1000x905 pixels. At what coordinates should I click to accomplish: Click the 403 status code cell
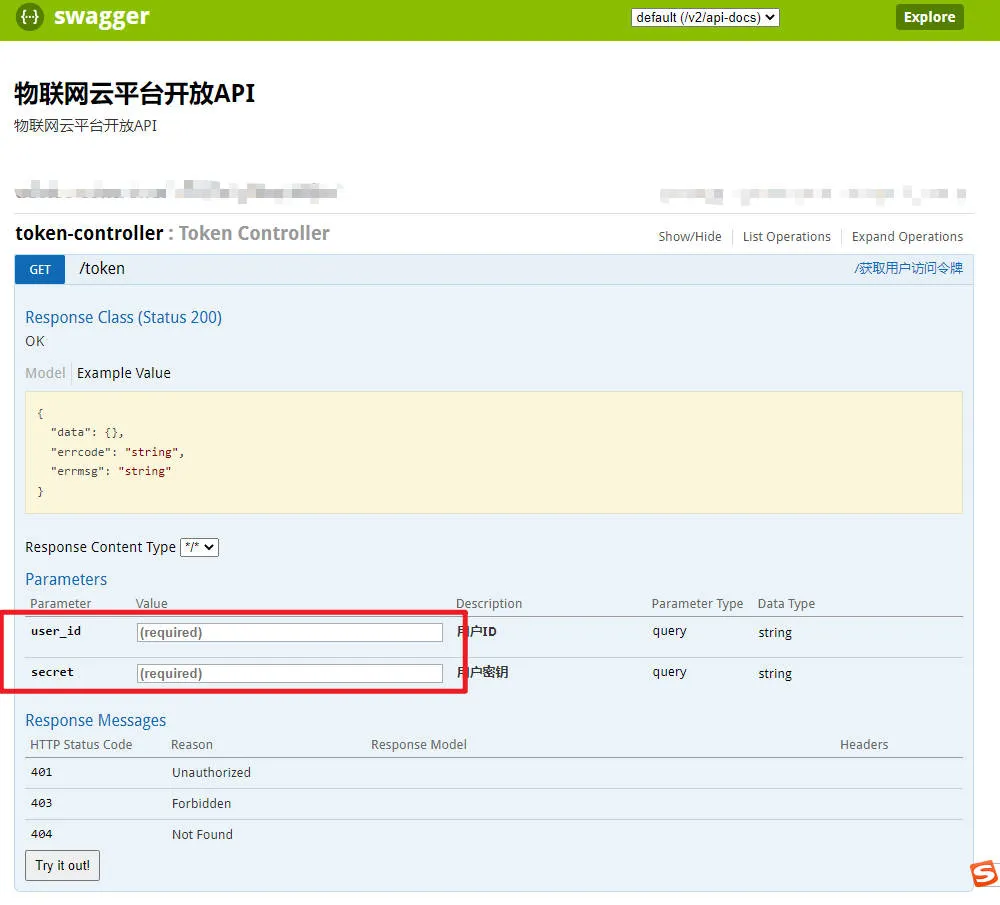tap(41, 803)
